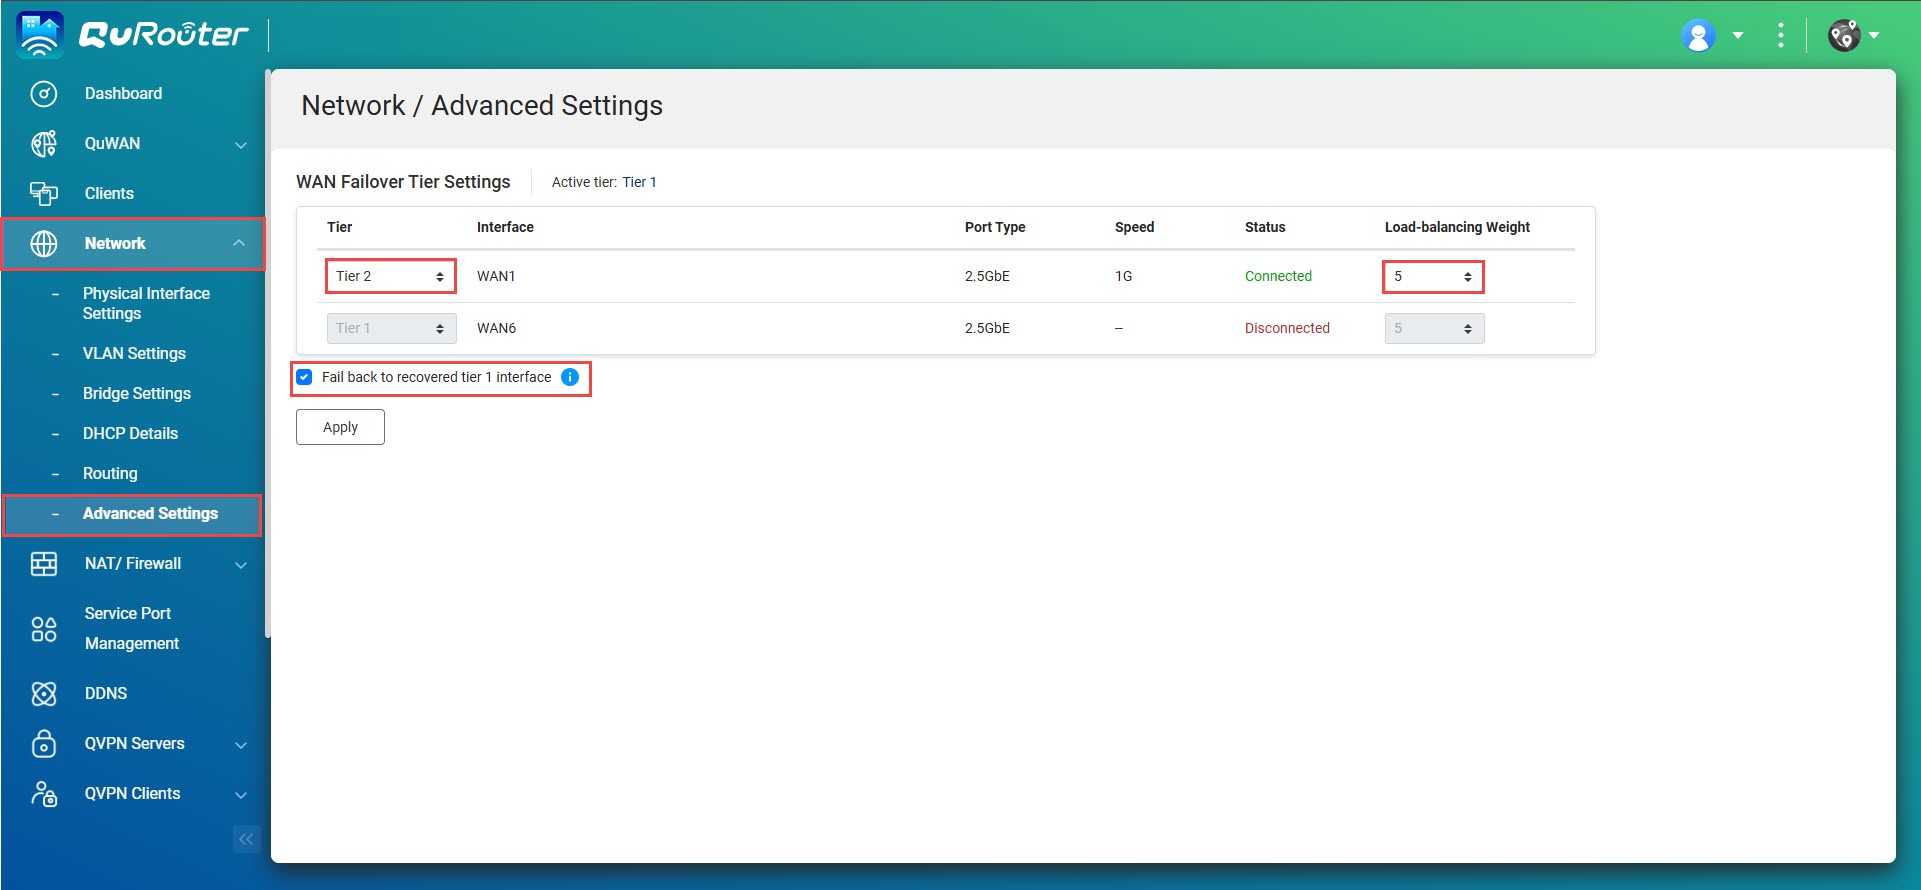The image size is (1921, 890).
Task: Click the QuWAN globe icon
Action: pyautogui.click(x=44, y=144)
